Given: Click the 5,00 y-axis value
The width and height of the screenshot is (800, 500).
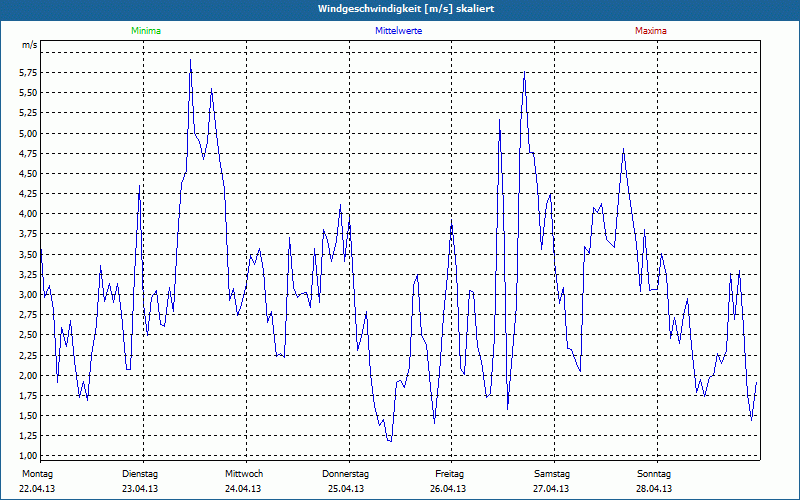Looking at the screenshot, I should coord(28,134).
